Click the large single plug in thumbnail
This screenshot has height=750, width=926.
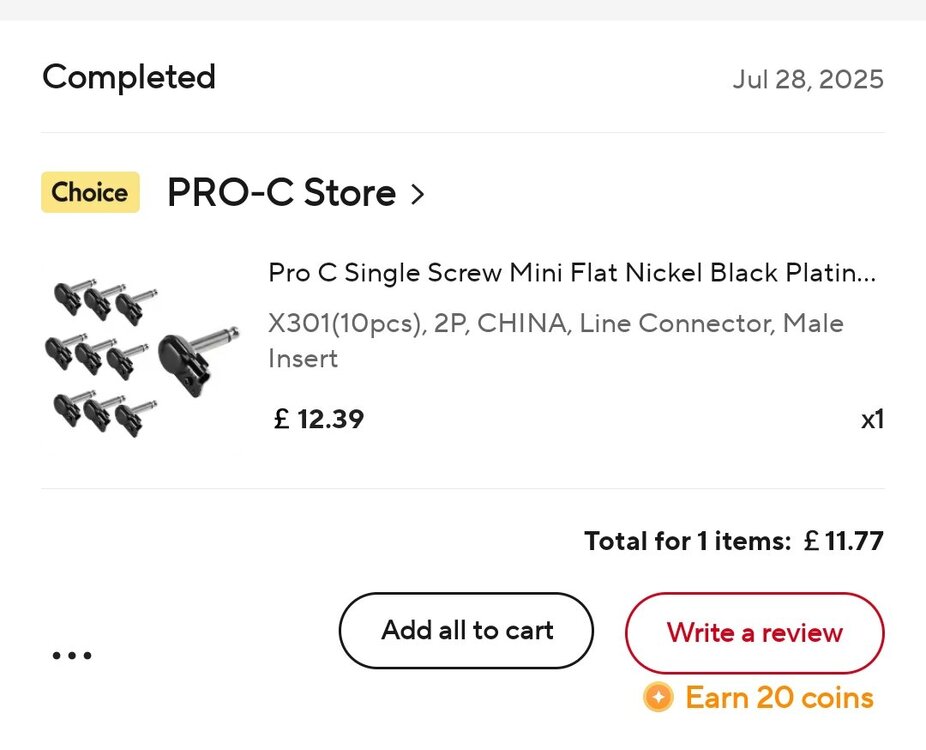pyautogui.click(x=198, y=361)
